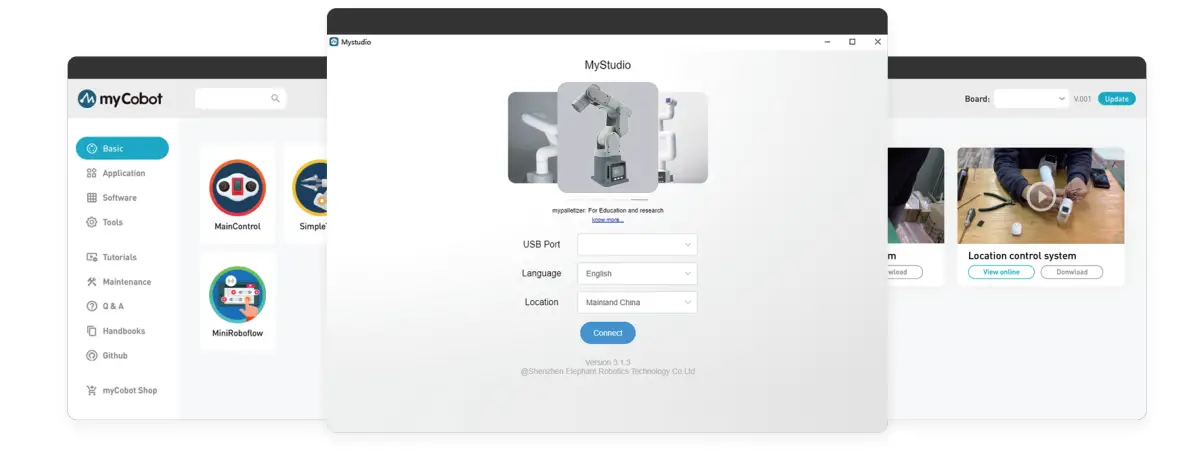Image resolution: width=1192 pixels, height=452 pixels.
Task: Open Application section in myCobot sidebar
Action: pyautogui.click(x=116, y=173)
